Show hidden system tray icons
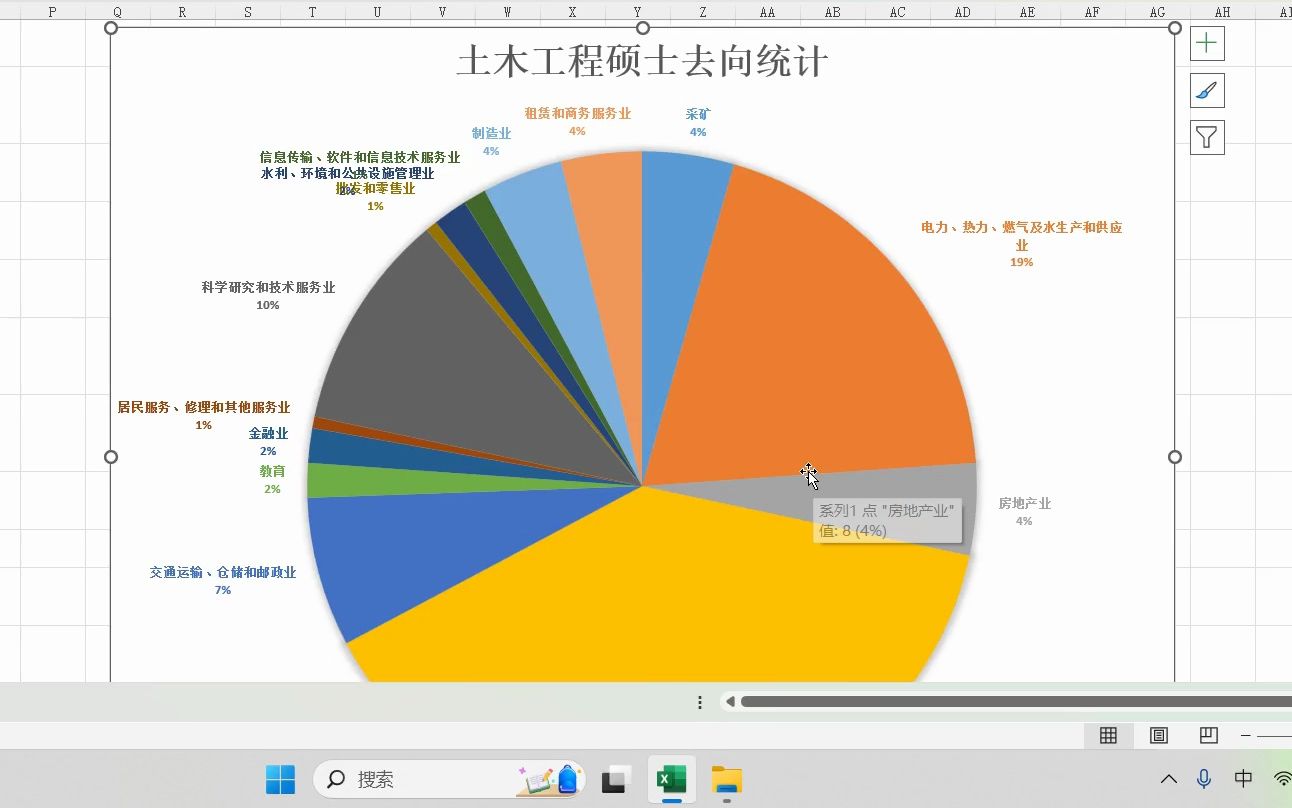This screenshot has height=808, width=1292. click(x=1168, y=779)
